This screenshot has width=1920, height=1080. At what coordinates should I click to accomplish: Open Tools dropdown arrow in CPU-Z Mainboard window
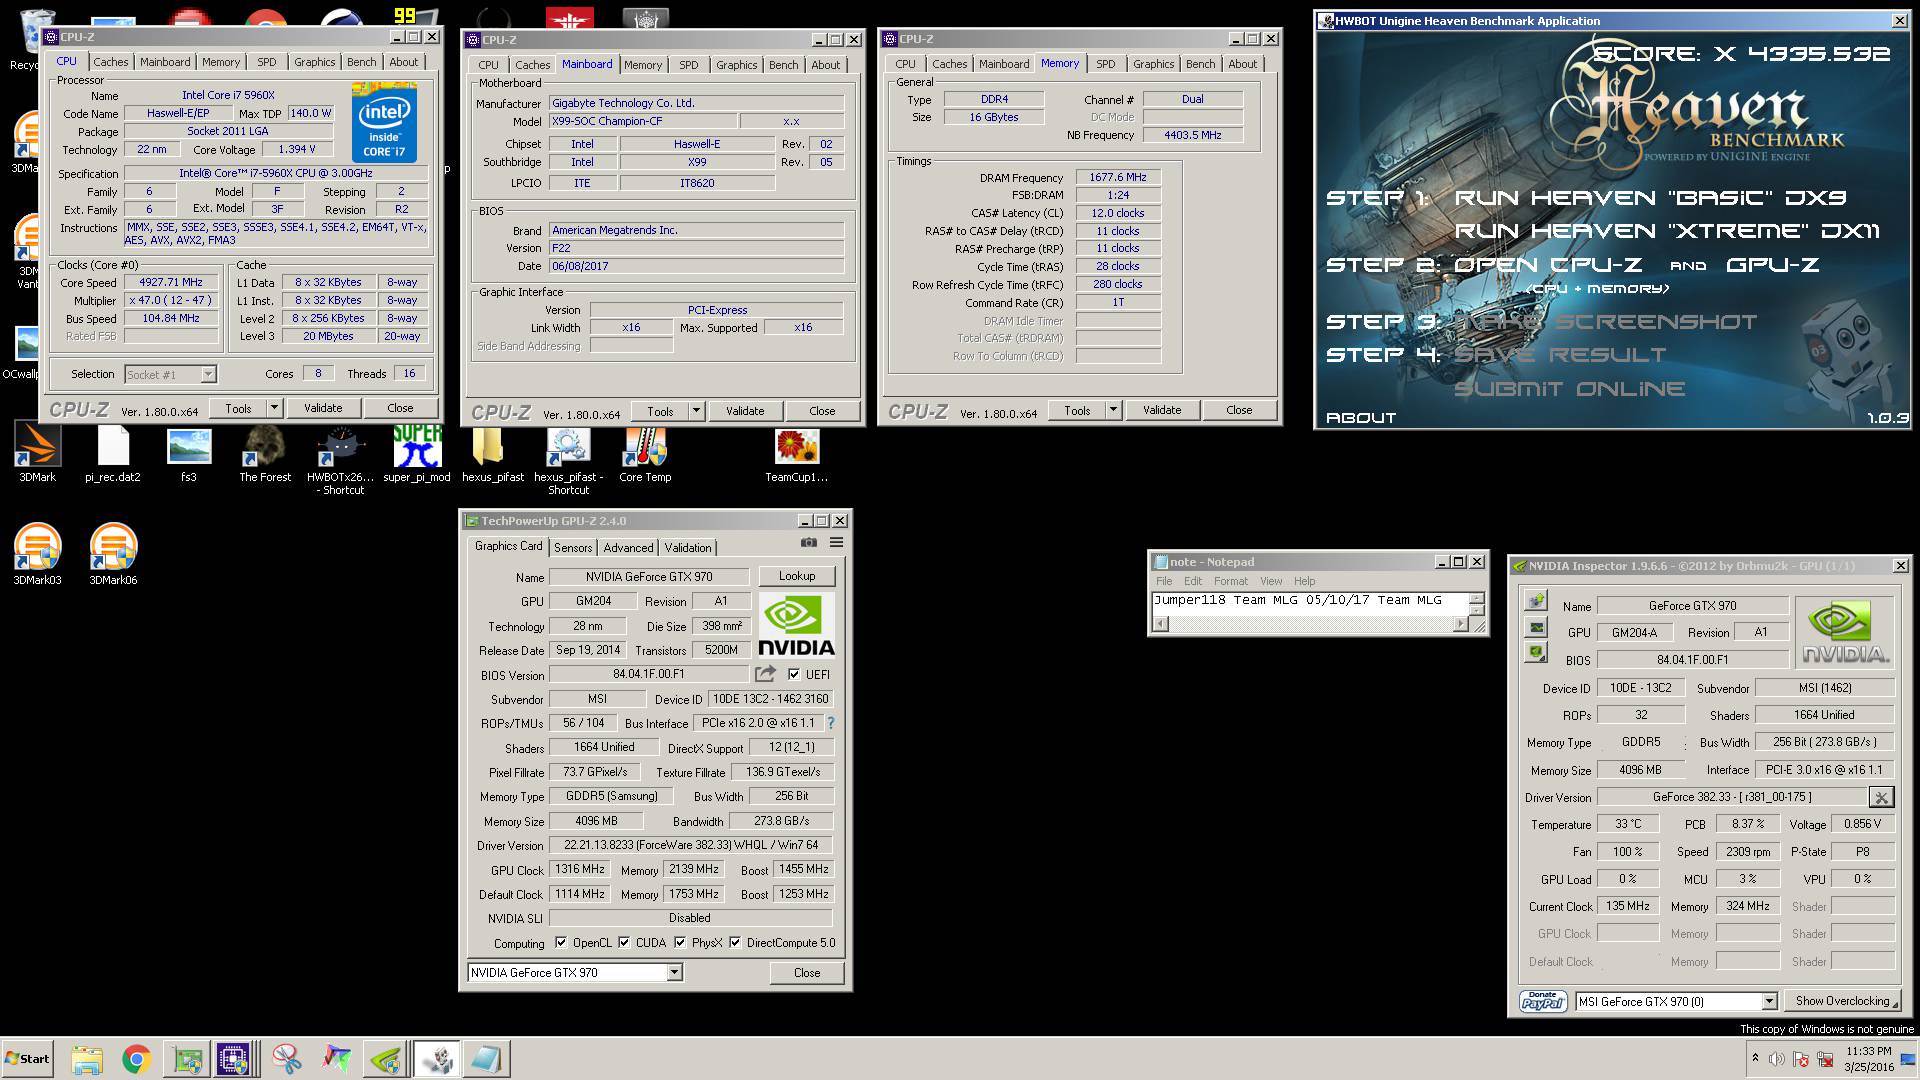pyautogui.click(x=696, y=411)
